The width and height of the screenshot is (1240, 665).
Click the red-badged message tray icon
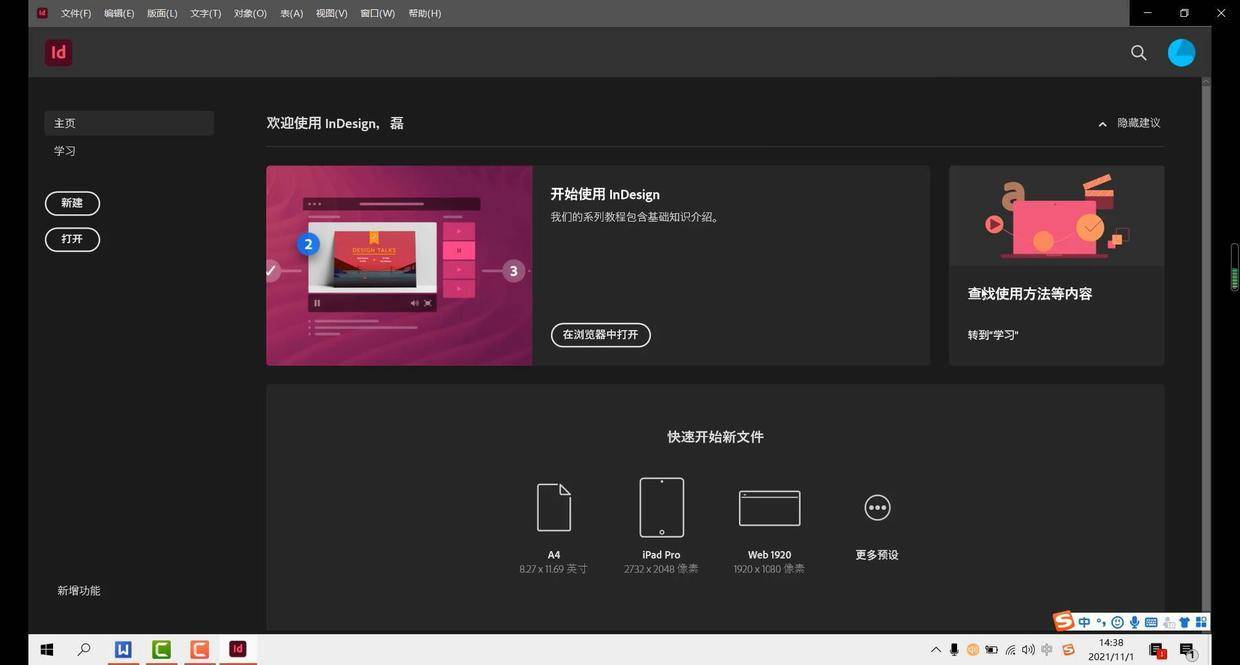click(x=1158, y=650)
